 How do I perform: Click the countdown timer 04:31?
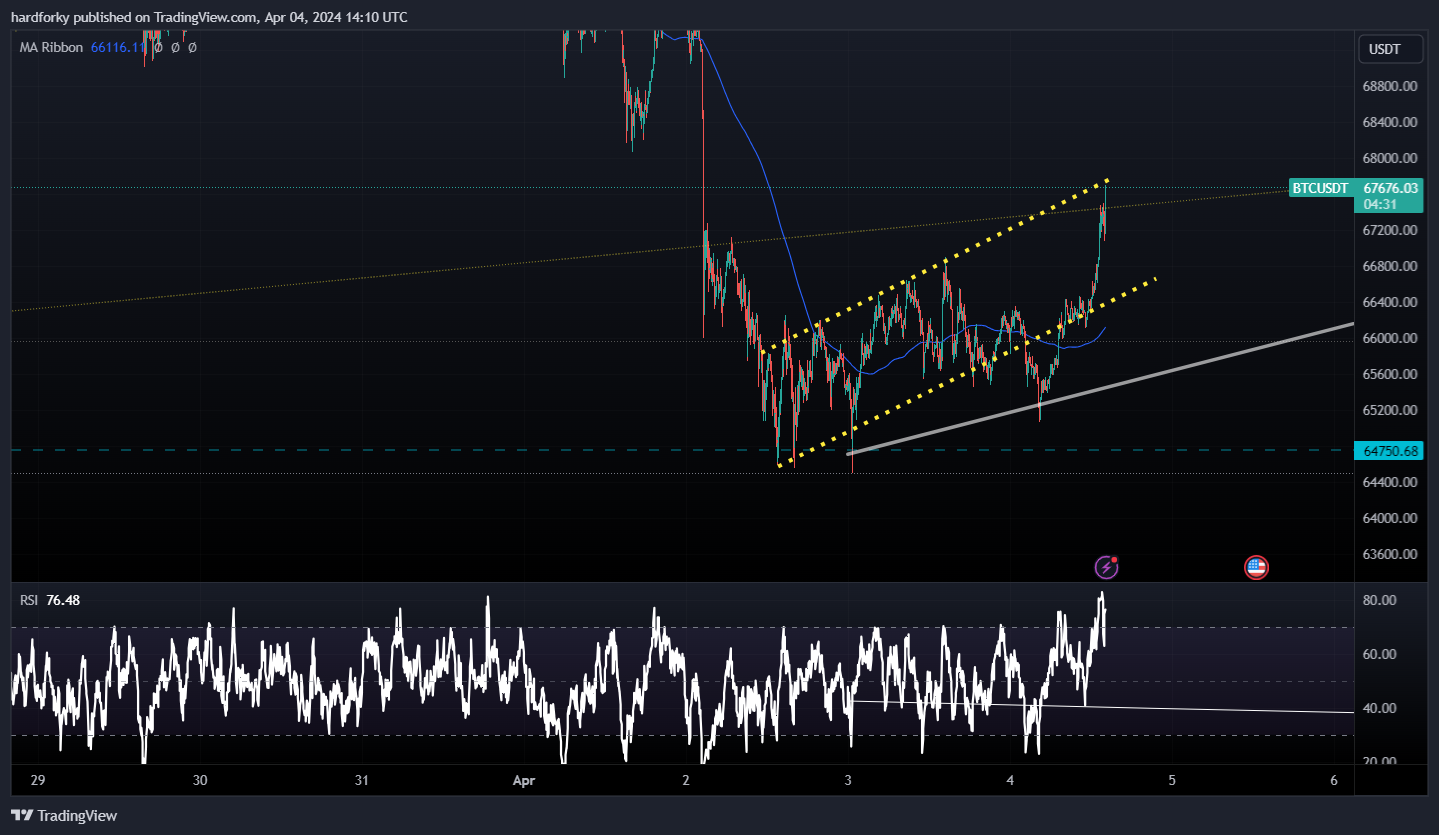click(1379, 204)
